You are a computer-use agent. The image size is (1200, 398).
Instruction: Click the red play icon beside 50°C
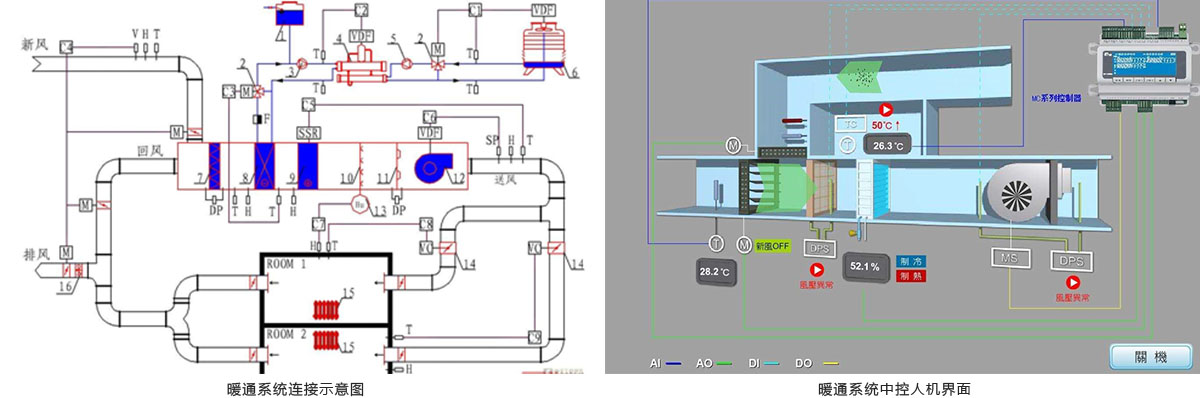(885, 110)
